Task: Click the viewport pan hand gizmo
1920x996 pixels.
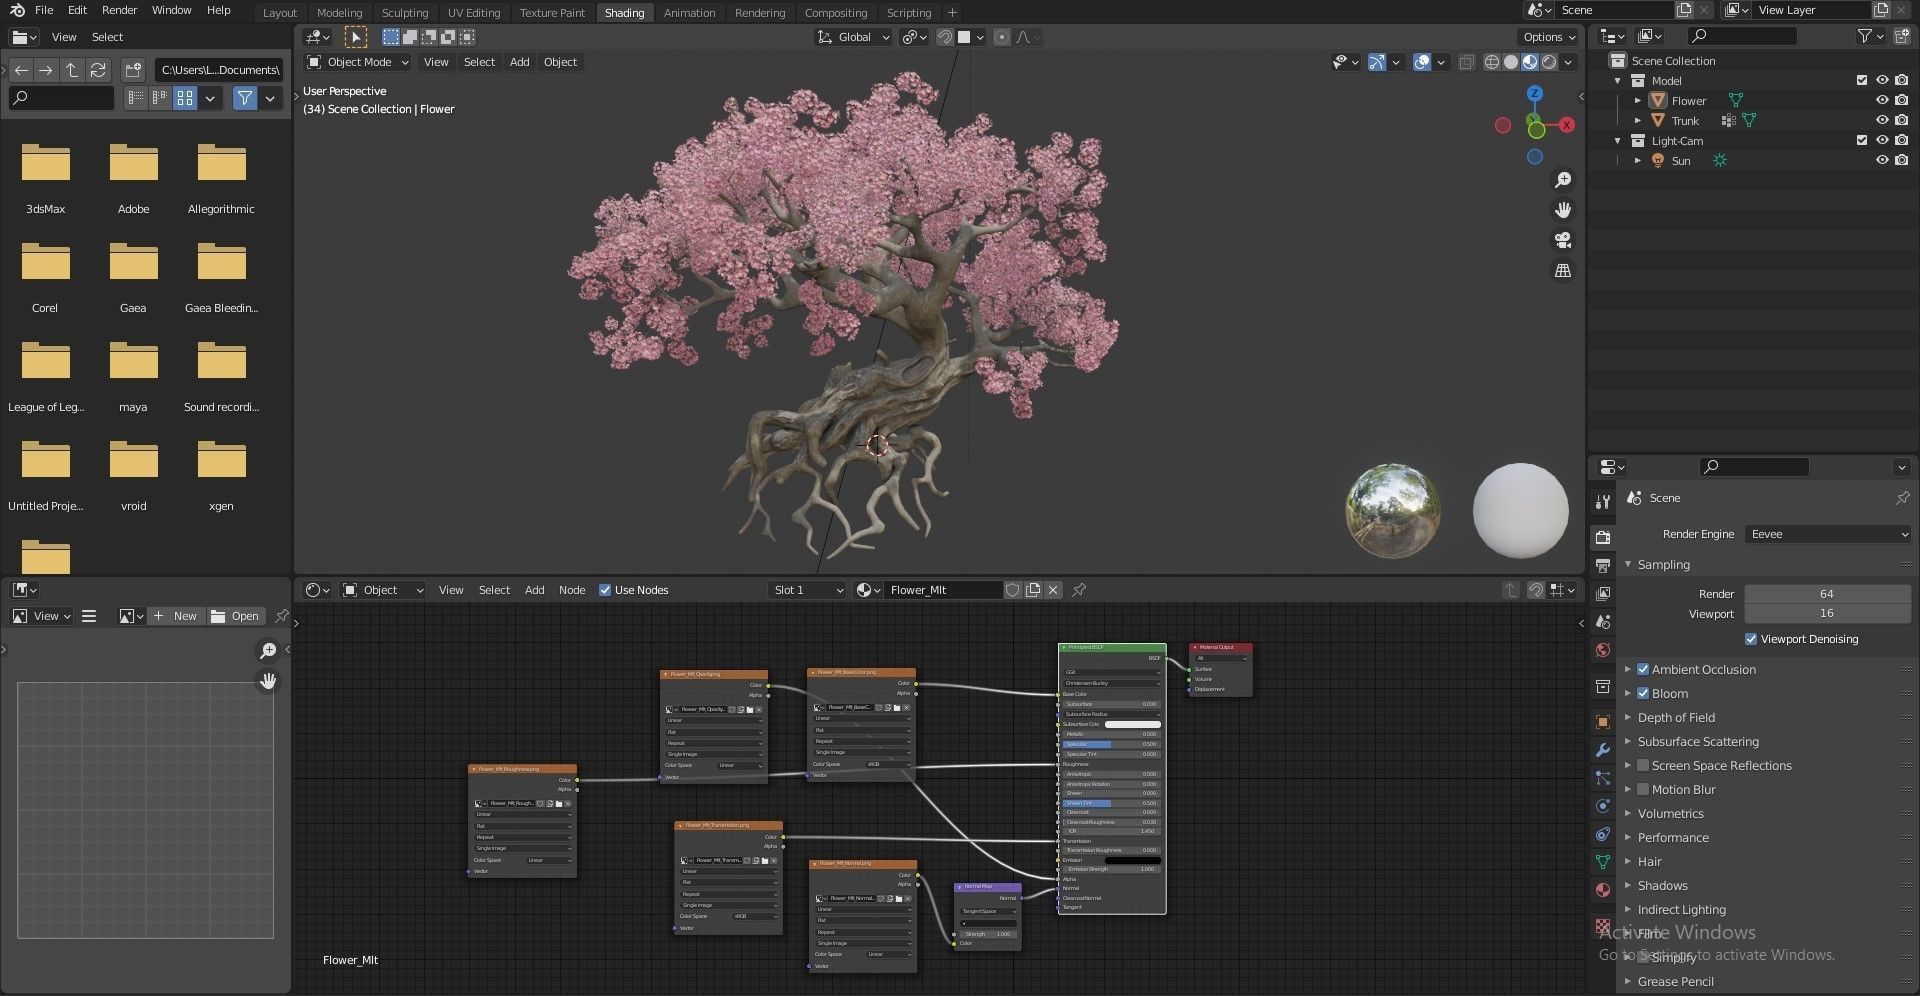Action: point(1562,210)
